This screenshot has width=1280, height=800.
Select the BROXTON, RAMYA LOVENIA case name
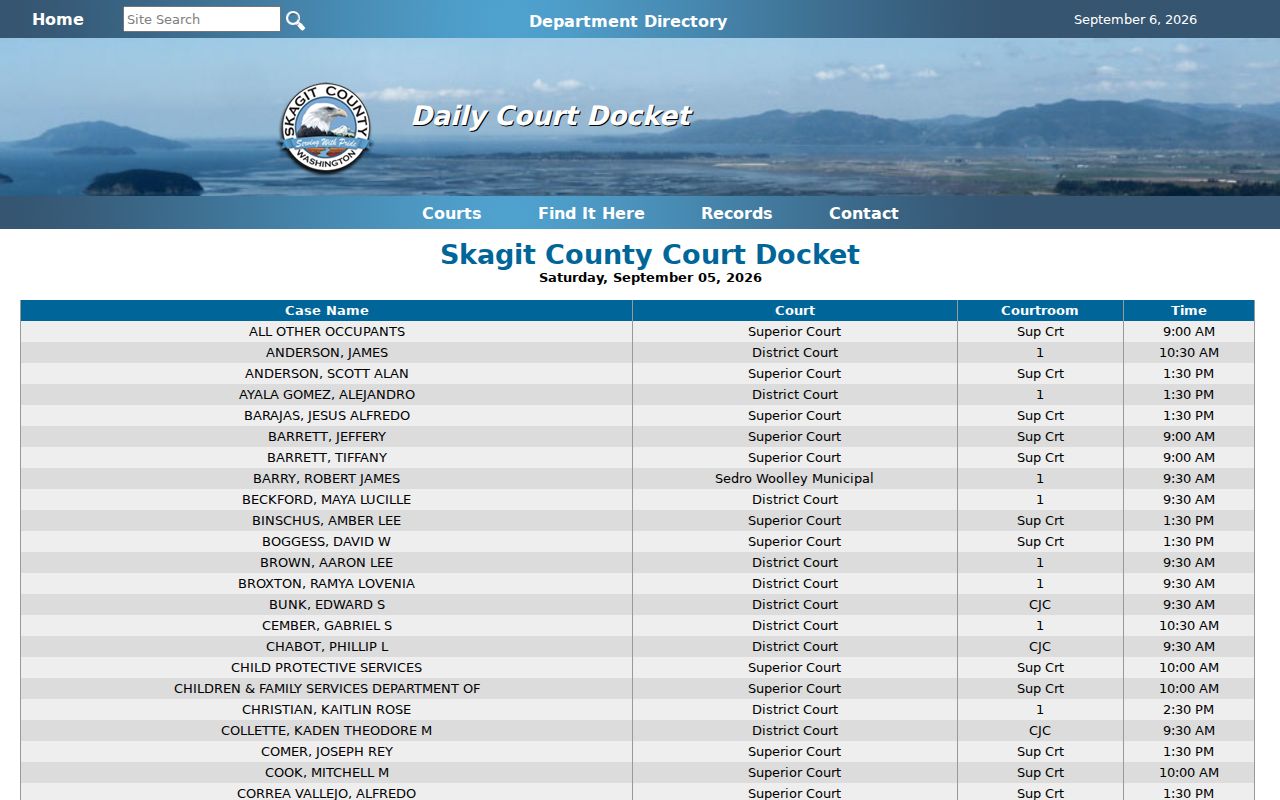(327, 583)
